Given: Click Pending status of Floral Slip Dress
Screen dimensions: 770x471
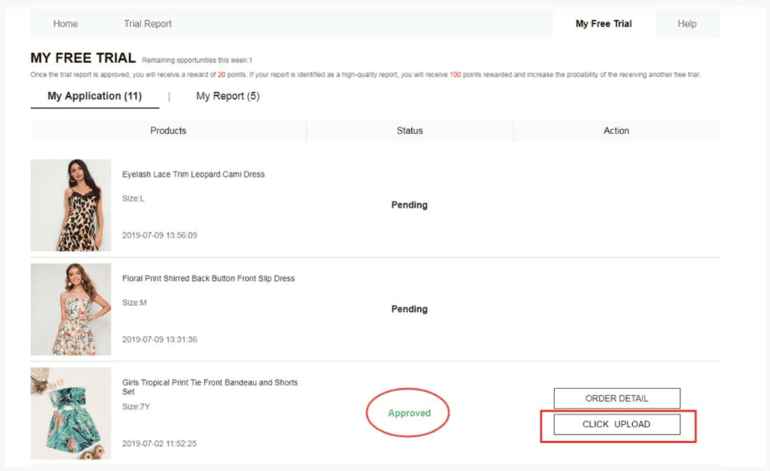Looking at the screenshot, I should pyautogui.click(x=410, y=309).
